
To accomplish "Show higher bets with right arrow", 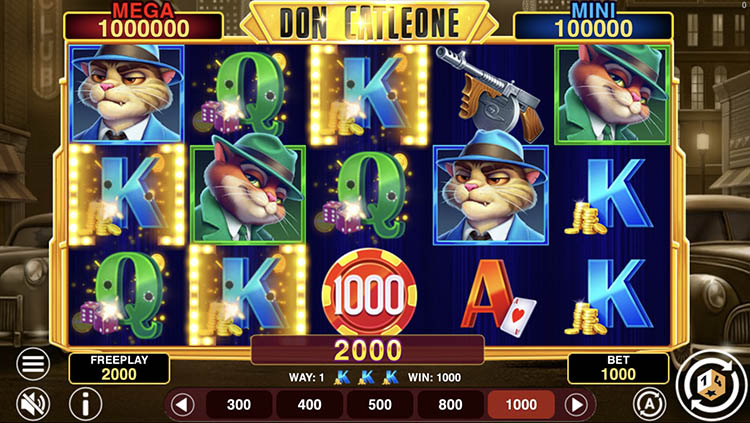I will tap(576, 405).
